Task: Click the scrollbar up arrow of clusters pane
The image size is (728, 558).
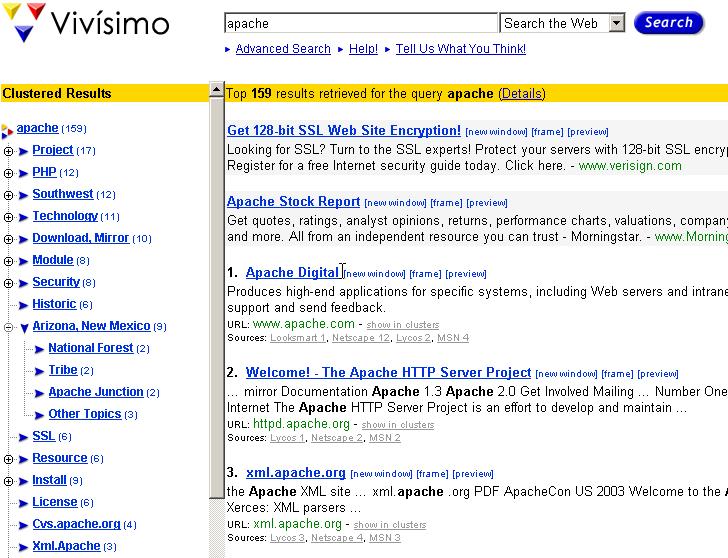Action: click(217, 89)
